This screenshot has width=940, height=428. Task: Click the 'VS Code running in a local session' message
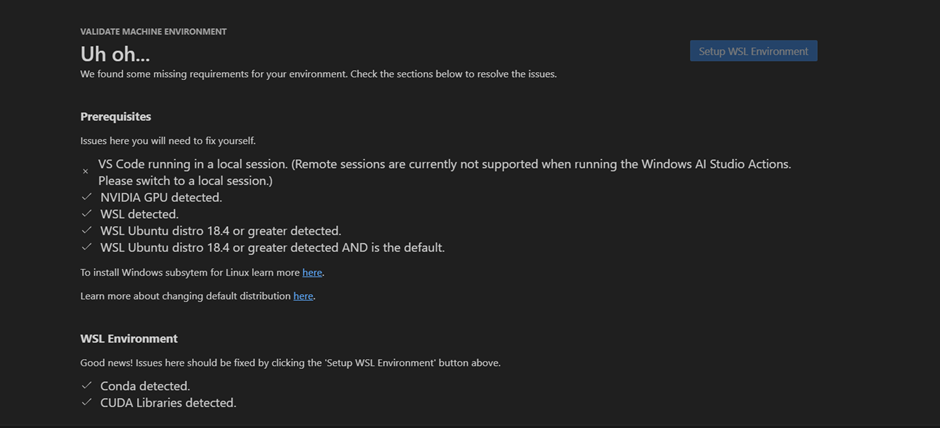tap(444, 164)
